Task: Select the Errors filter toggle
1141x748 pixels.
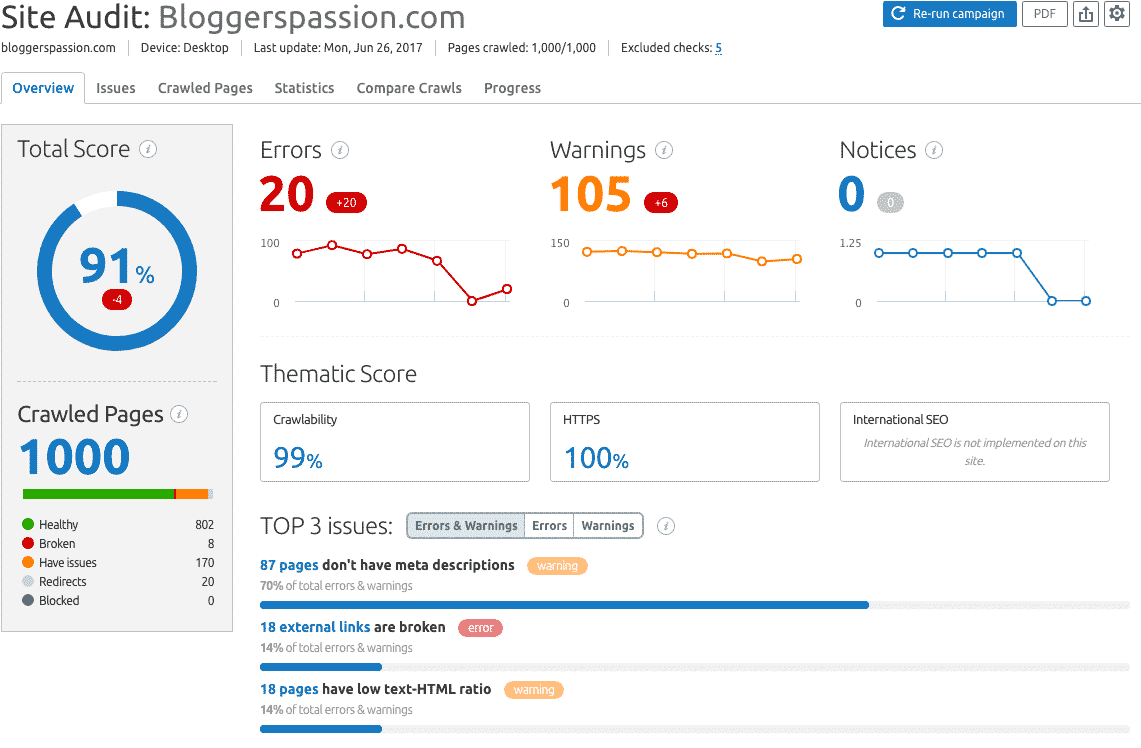Action: (x=549, y=525)
